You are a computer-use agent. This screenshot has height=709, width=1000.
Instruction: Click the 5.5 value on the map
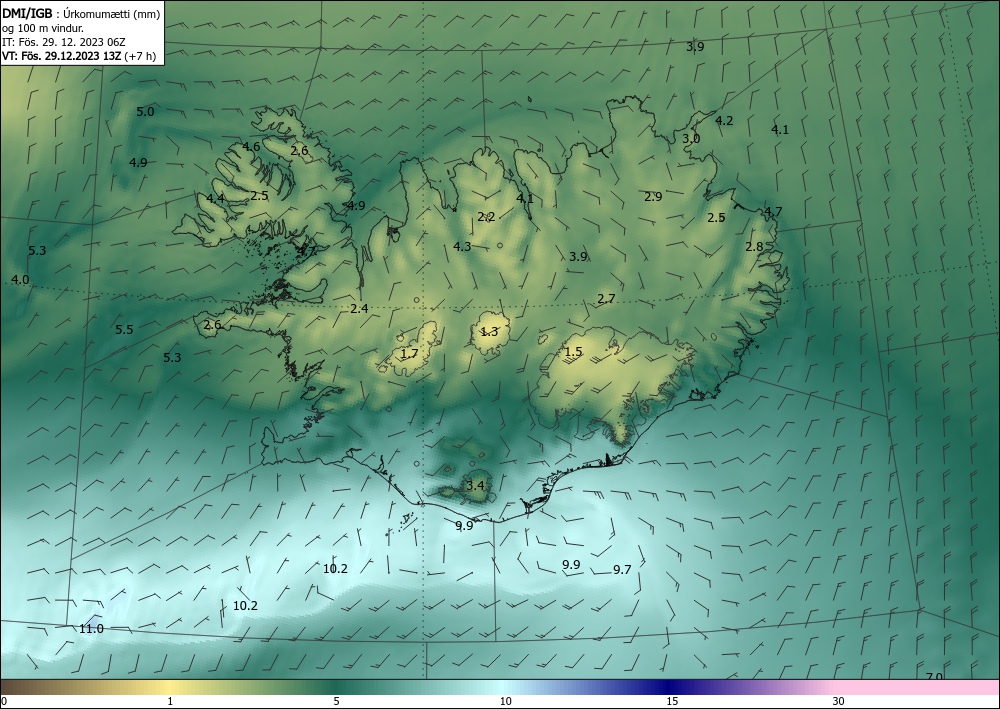click(x=124, y=330)
